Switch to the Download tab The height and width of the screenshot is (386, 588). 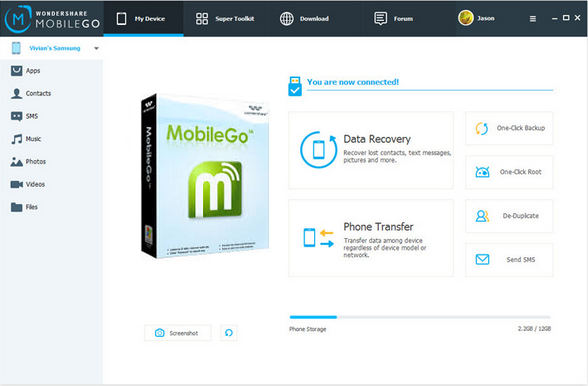point(304,18)
